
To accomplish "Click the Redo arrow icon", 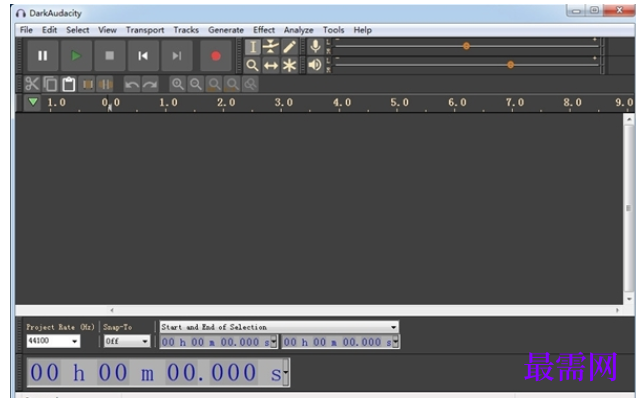I will point(150,84).
